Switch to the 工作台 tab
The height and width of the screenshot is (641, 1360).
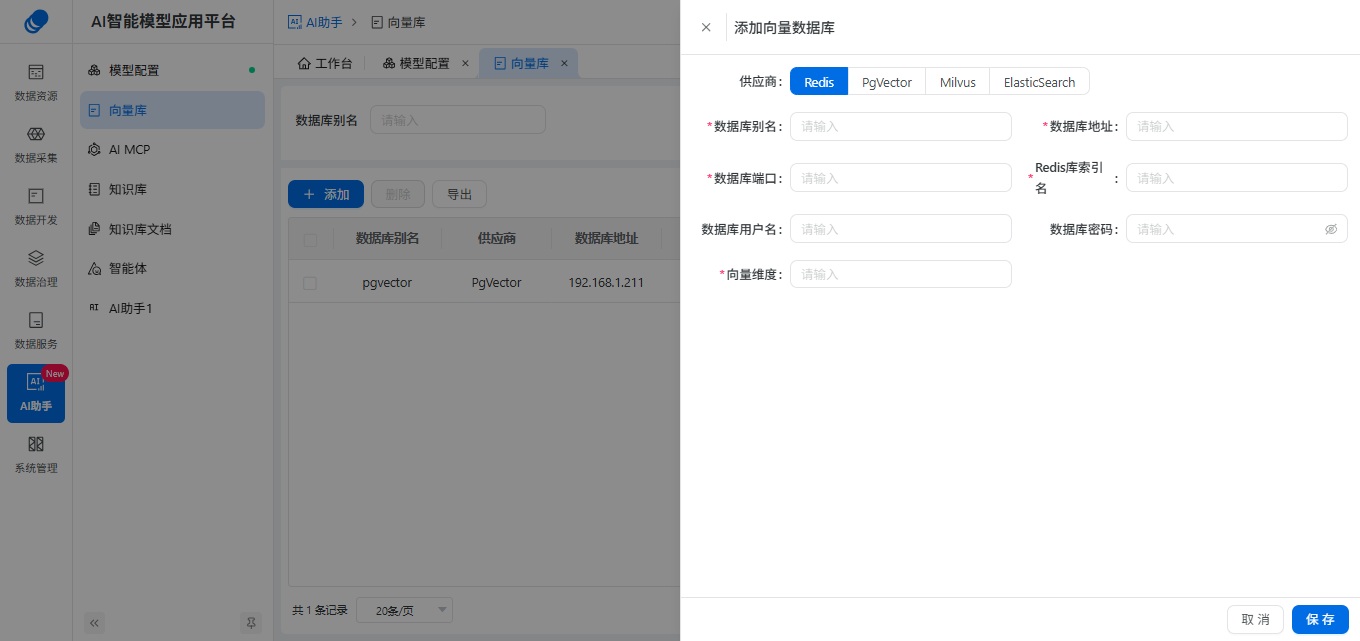(325, 63)
